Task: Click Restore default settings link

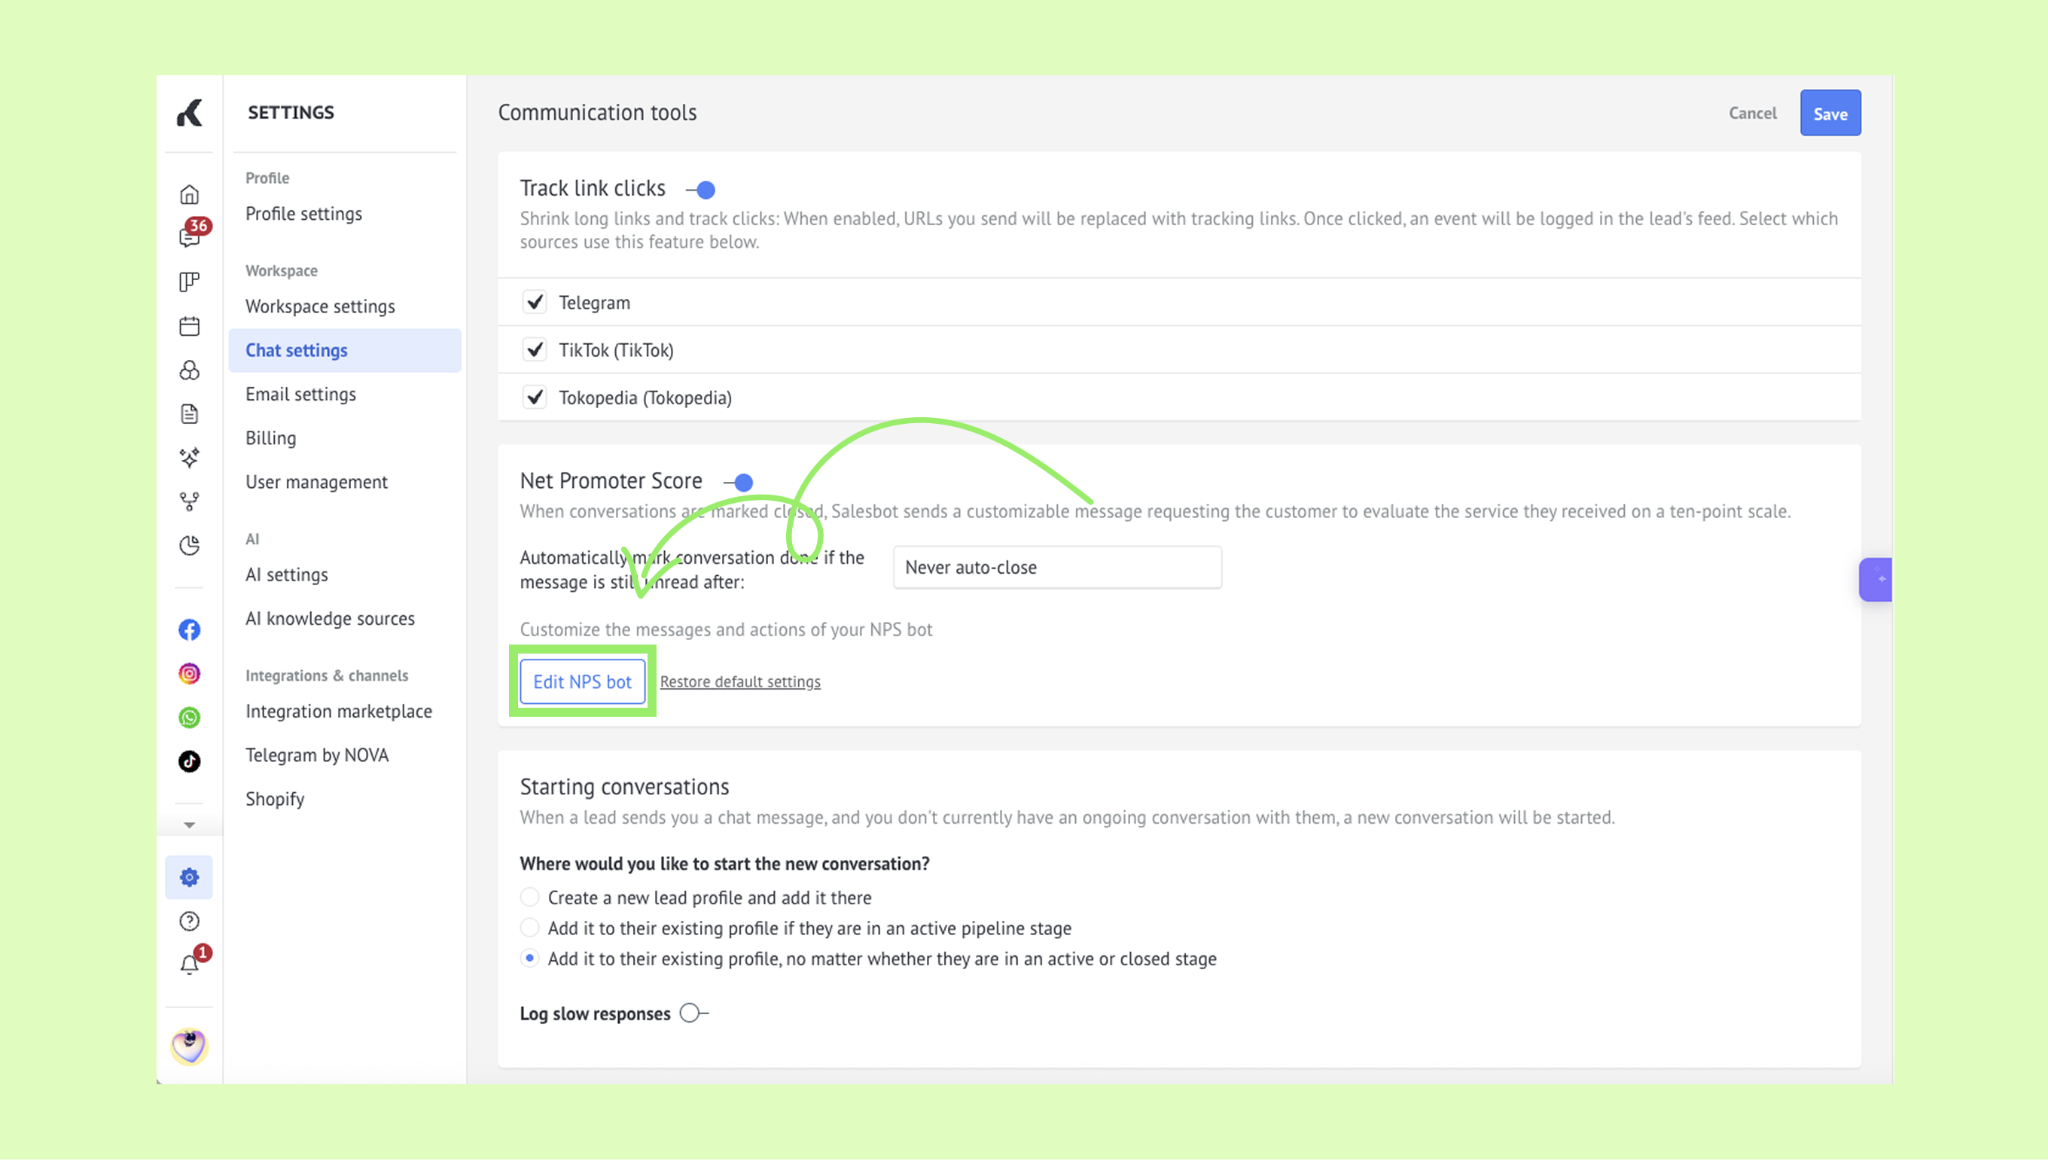Action: point(740,682)
